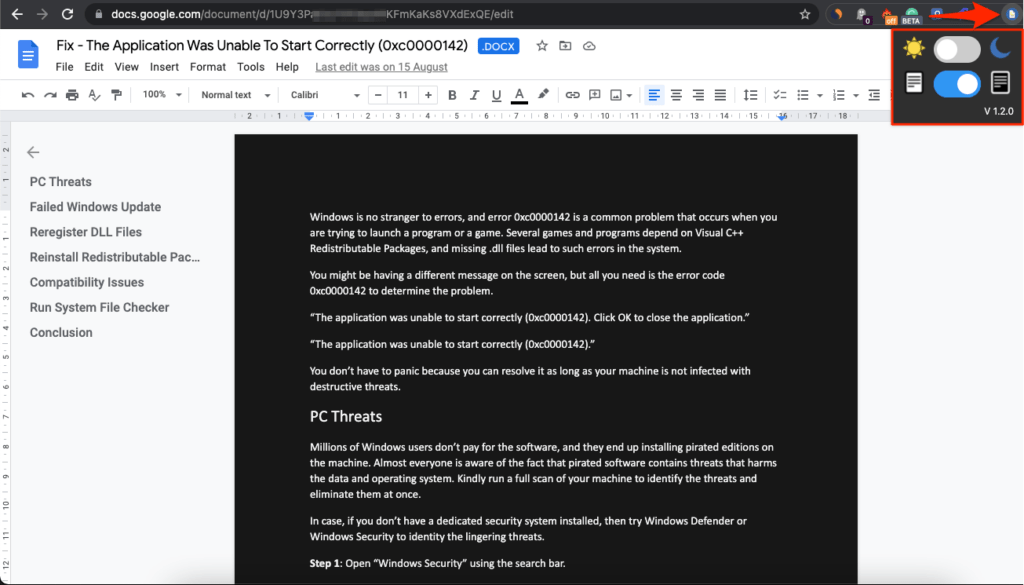Open the Tools menu

(x=250, y=66)
